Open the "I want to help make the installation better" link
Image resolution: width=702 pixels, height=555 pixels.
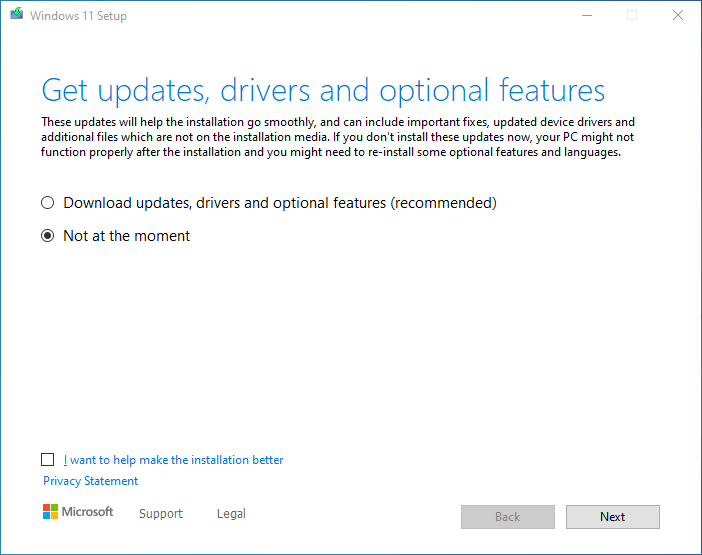pyautogui.click(x=173, y=460)
